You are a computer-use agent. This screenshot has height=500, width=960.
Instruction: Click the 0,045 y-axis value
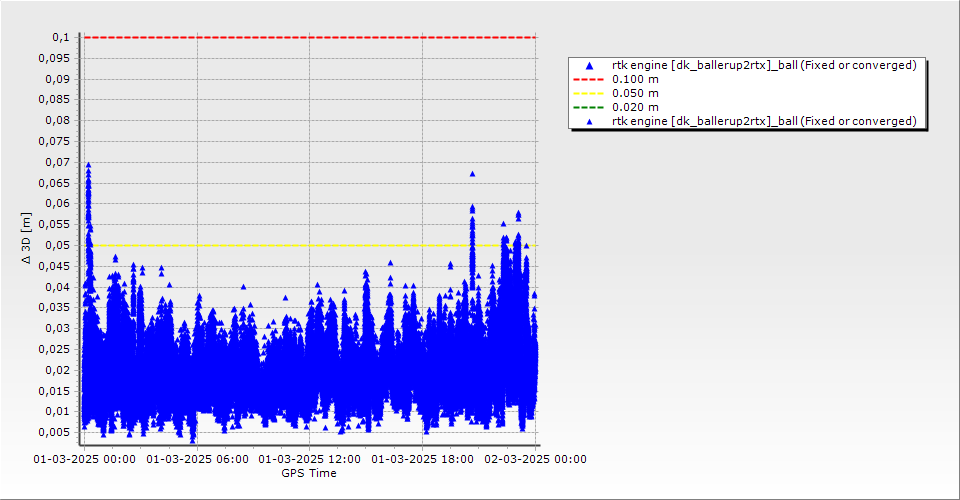pyautogui.click(x=54, y=266)
